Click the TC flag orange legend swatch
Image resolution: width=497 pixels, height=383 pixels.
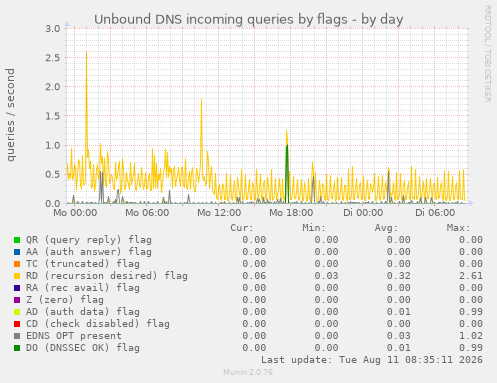17,264
